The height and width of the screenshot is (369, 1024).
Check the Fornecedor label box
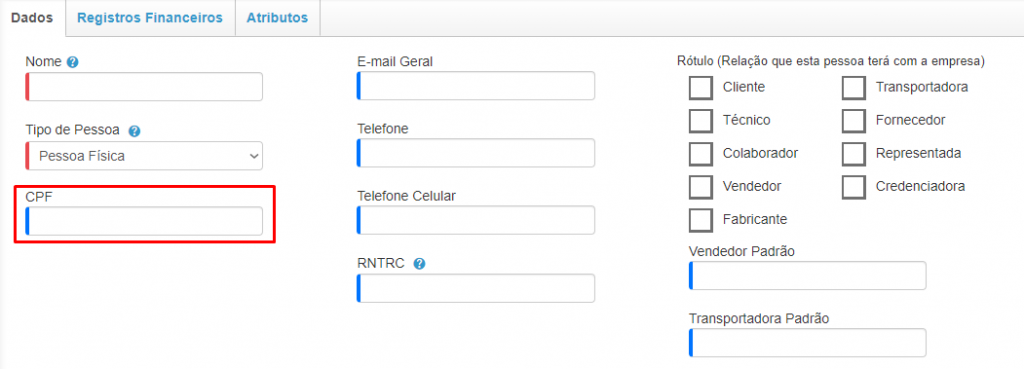854,120
